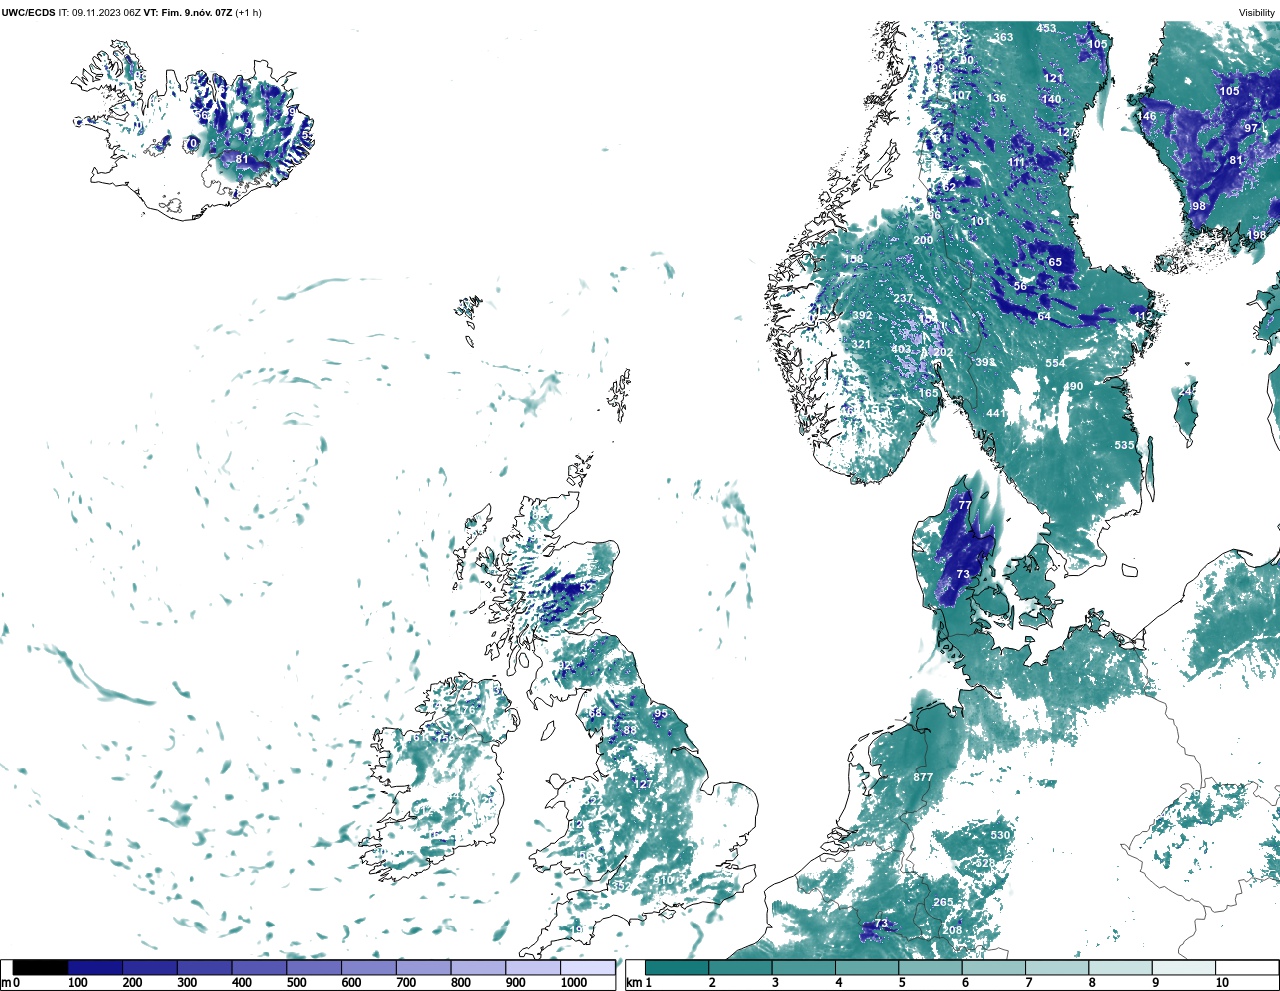1280x991 pixels.
Task: Click the 237 value label
Action: 903,299
